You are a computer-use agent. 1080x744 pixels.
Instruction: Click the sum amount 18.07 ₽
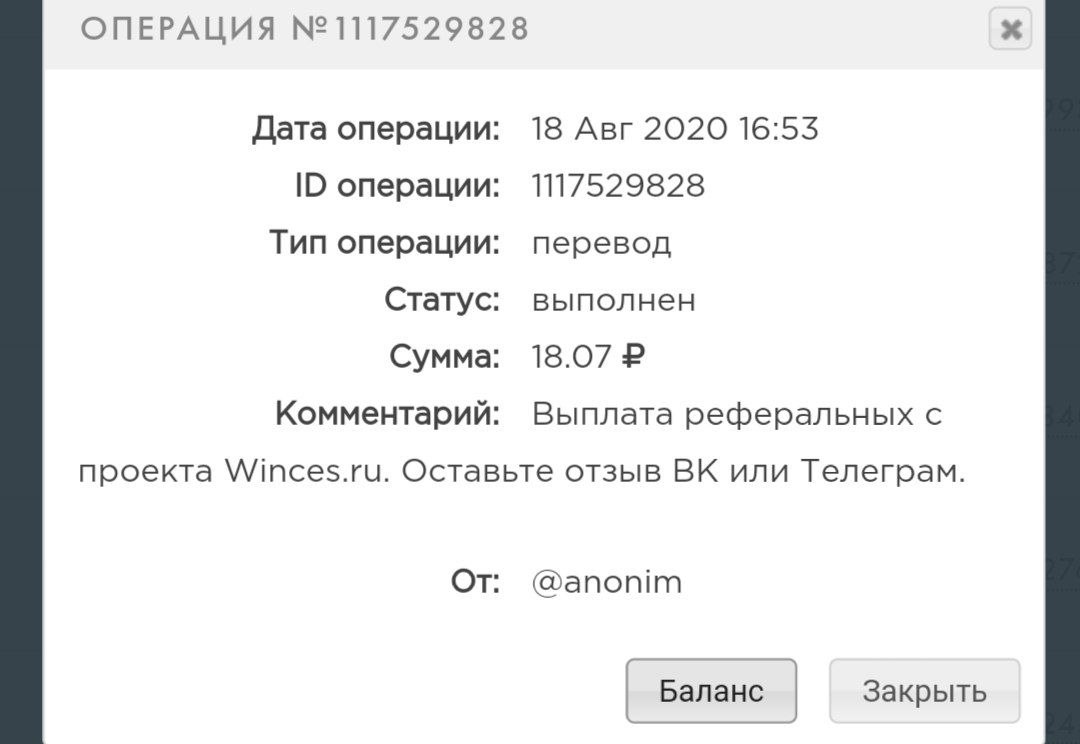click(588, 357)
